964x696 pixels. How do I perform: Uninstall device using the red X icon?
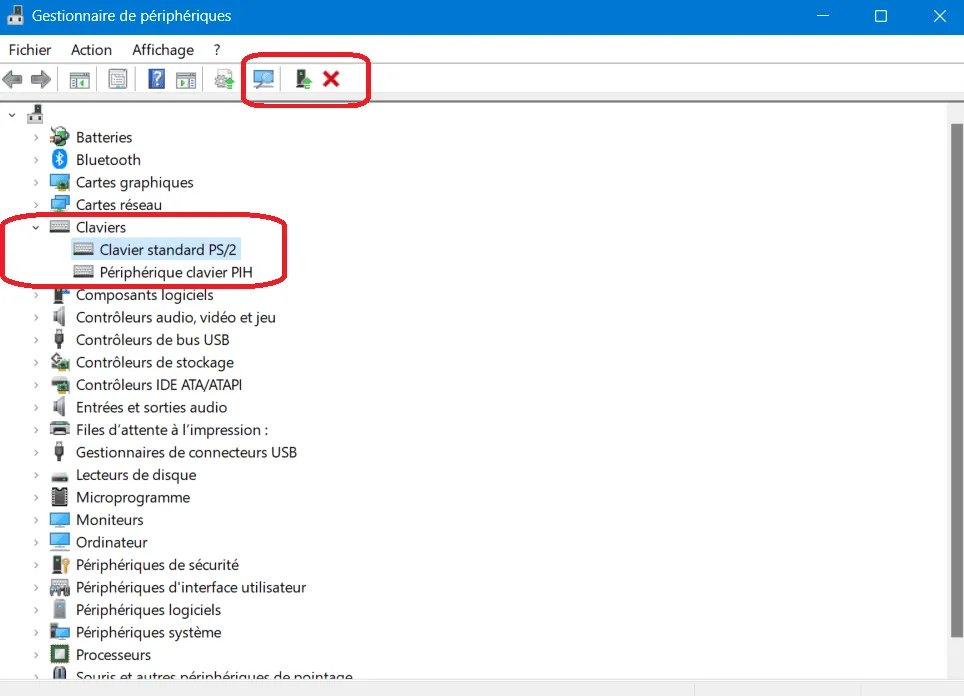point(331,79)
